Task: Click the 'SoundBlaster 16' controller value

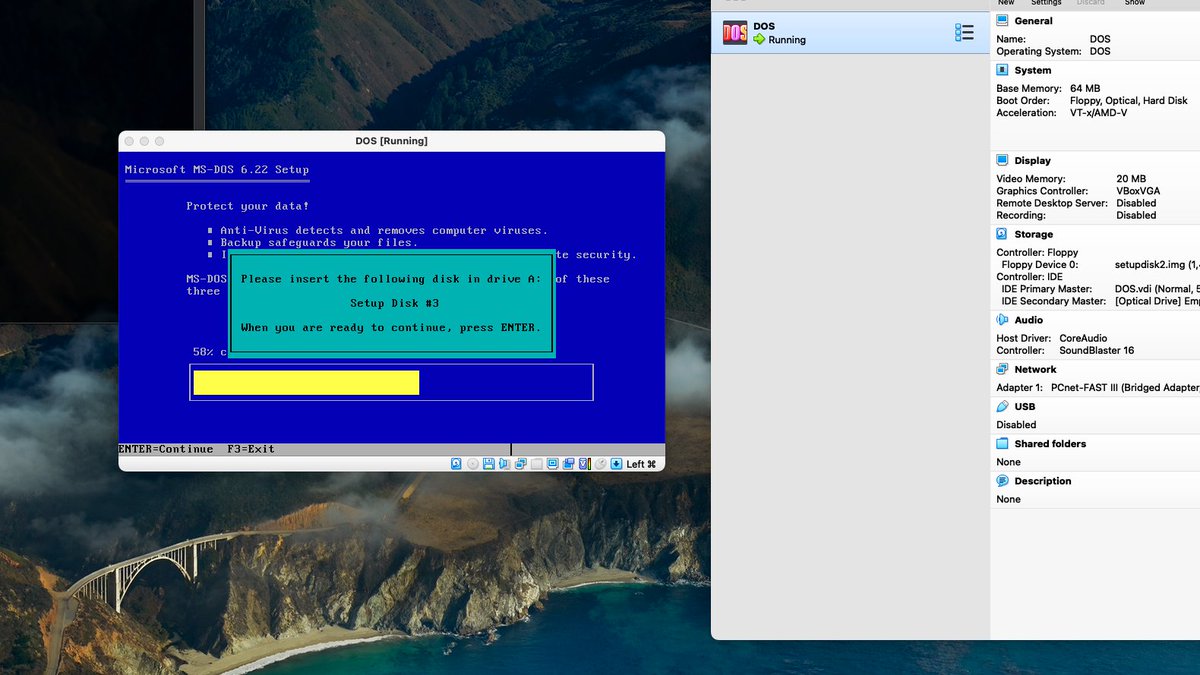Action: point(1099,351)
